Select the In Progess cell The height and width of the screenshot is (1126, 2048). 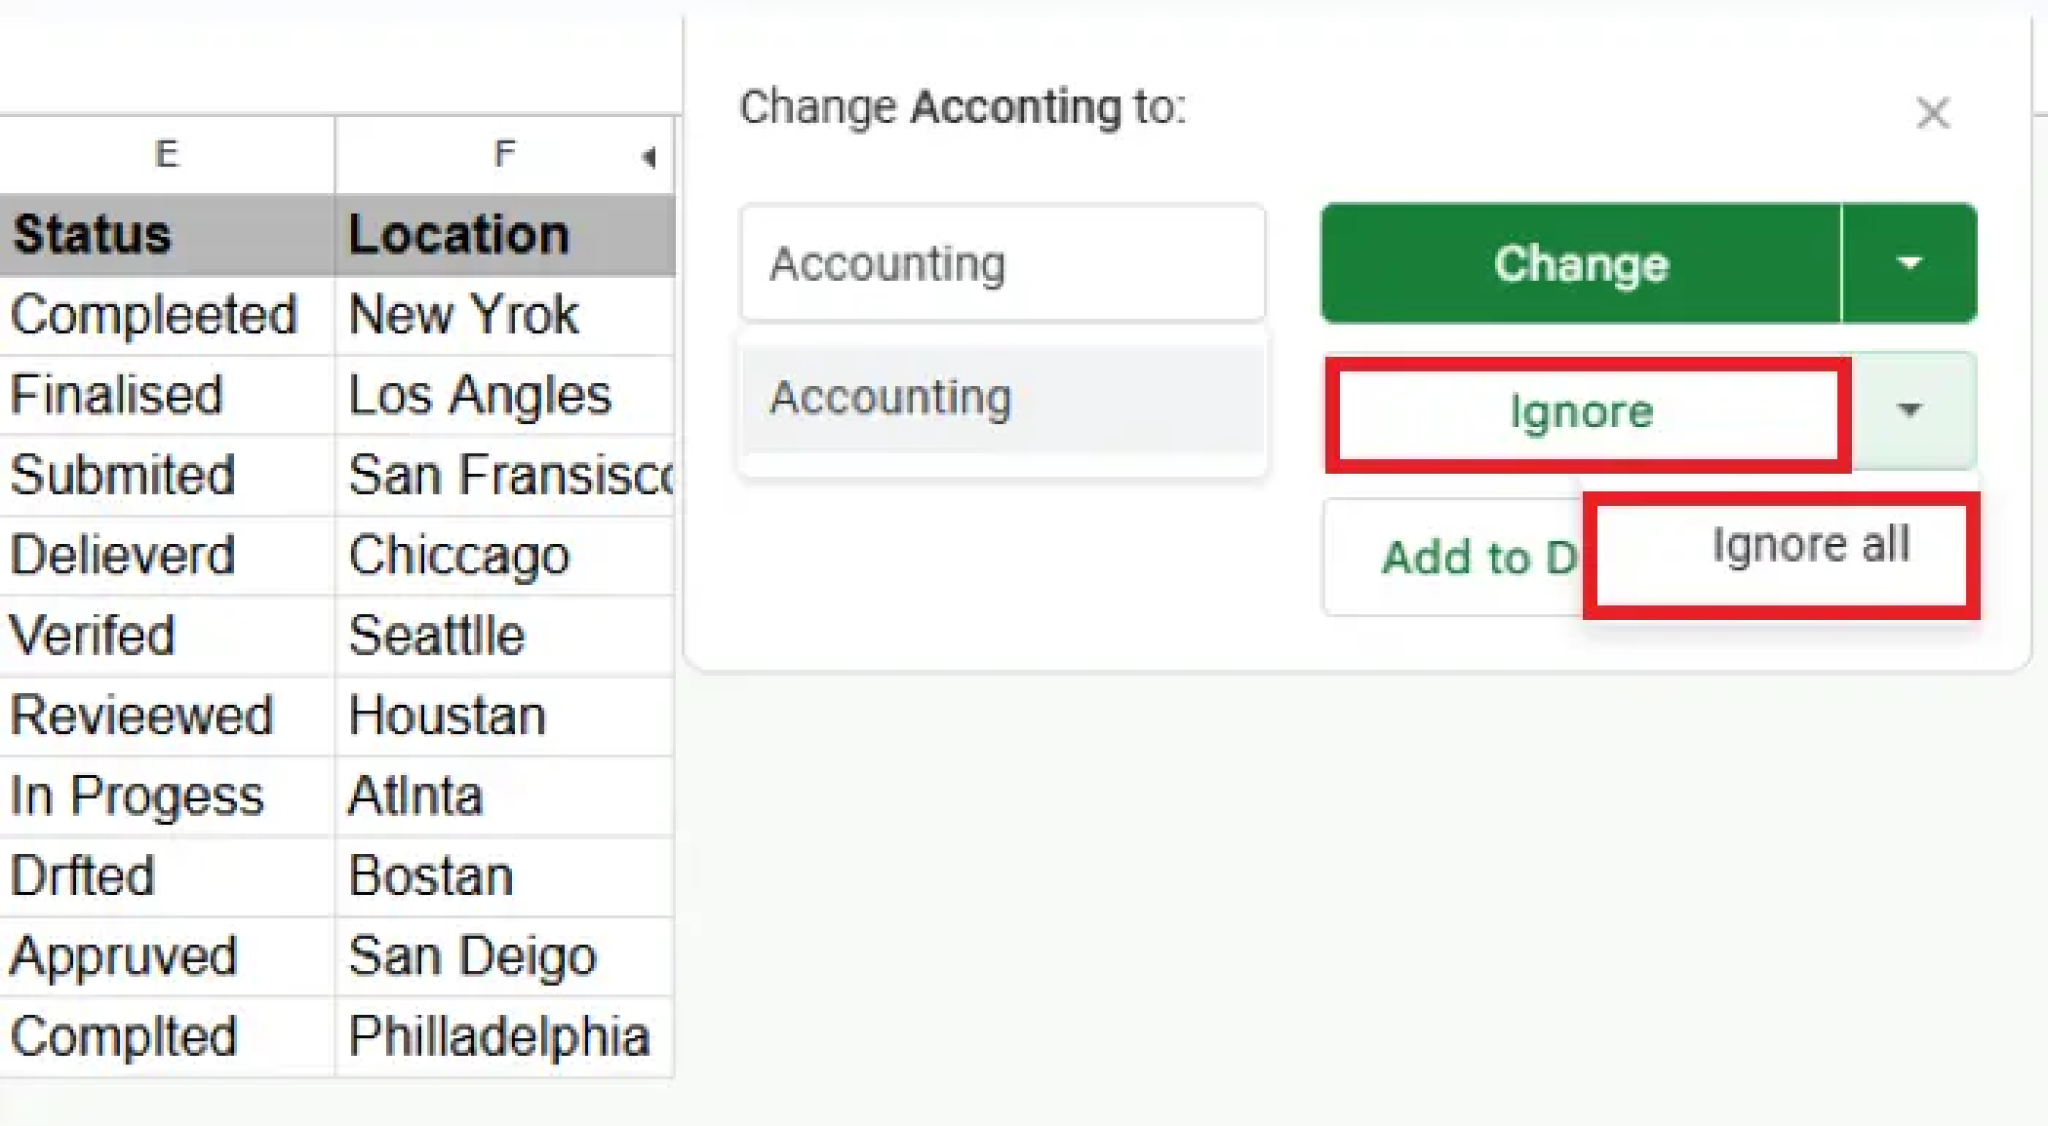coord(166,796)
